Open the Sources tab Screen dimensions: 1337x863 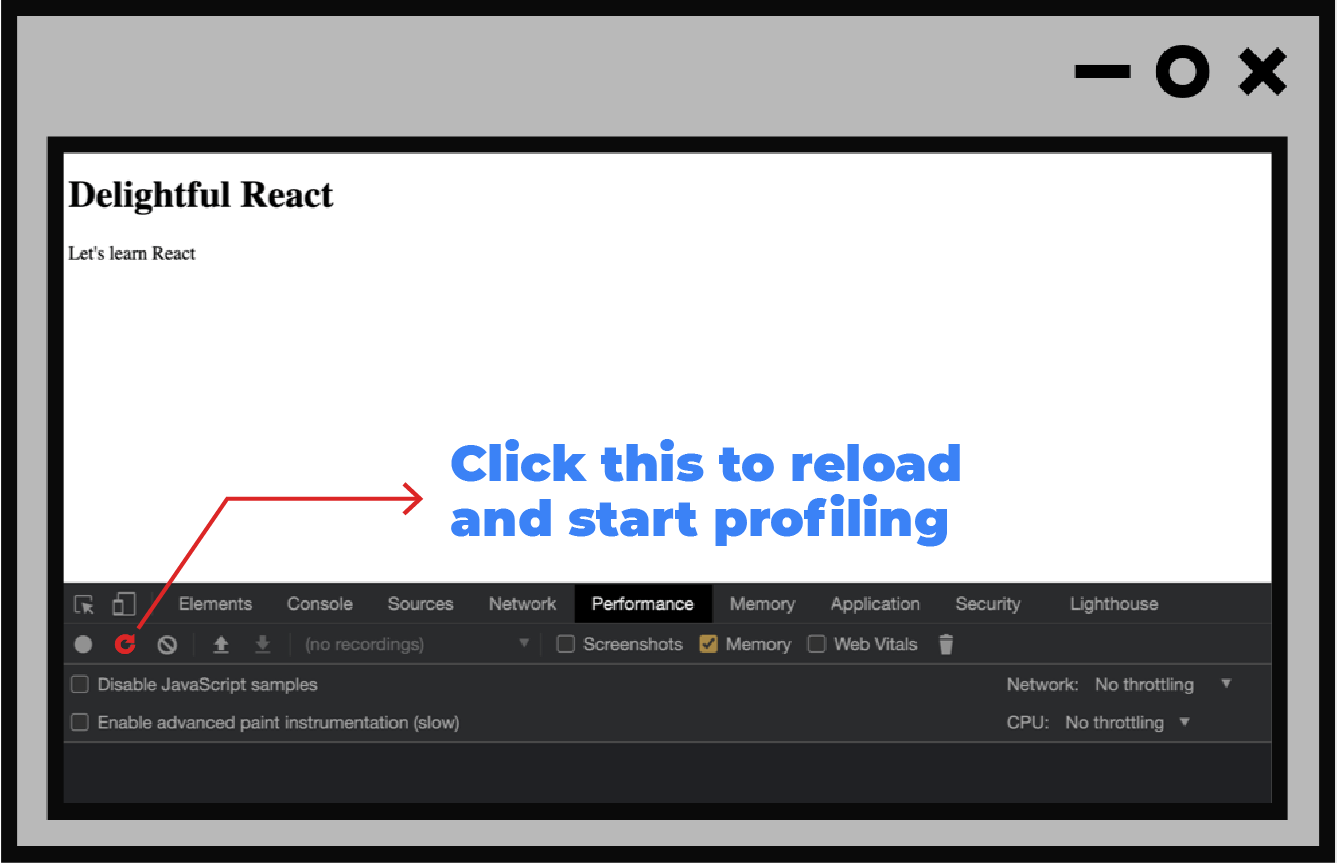click(420, 604)
